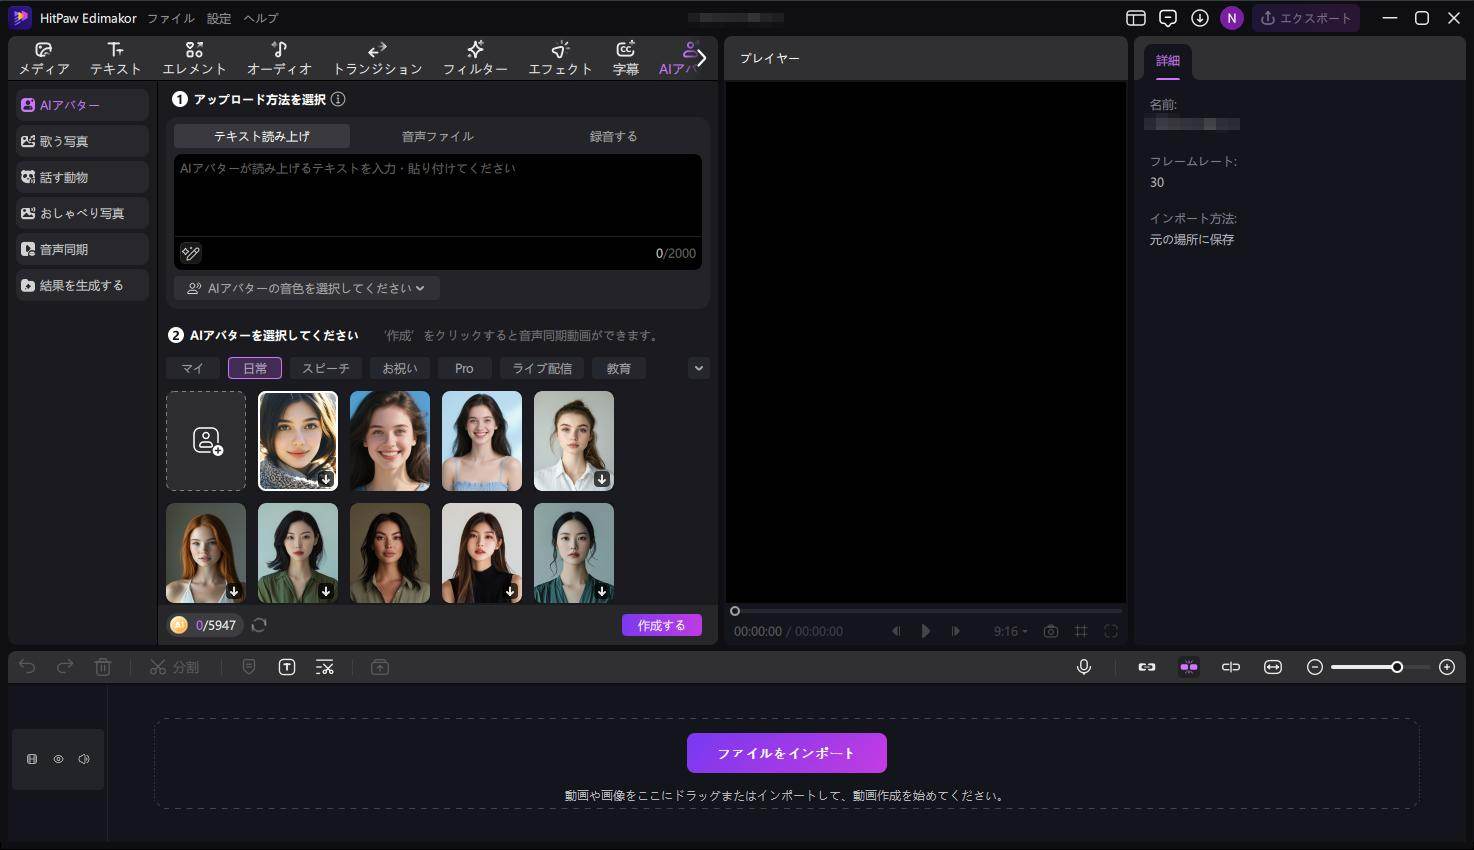The height and width of the screenshot is (850, 1474).
Task: Select おしゃべり写真 in the sidebar
Action: click(82, 213)
